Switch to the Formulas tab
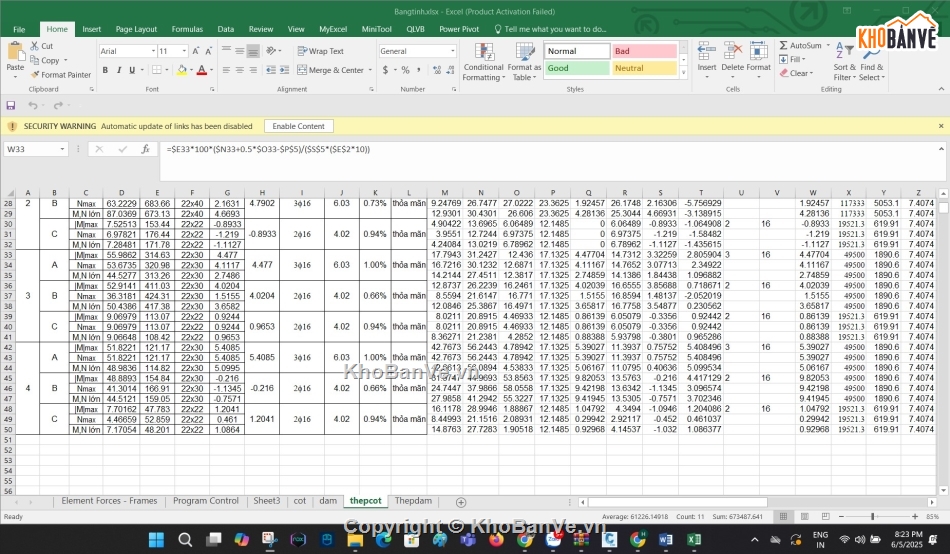Screen dimensions: 950x554 pos(187,29)
